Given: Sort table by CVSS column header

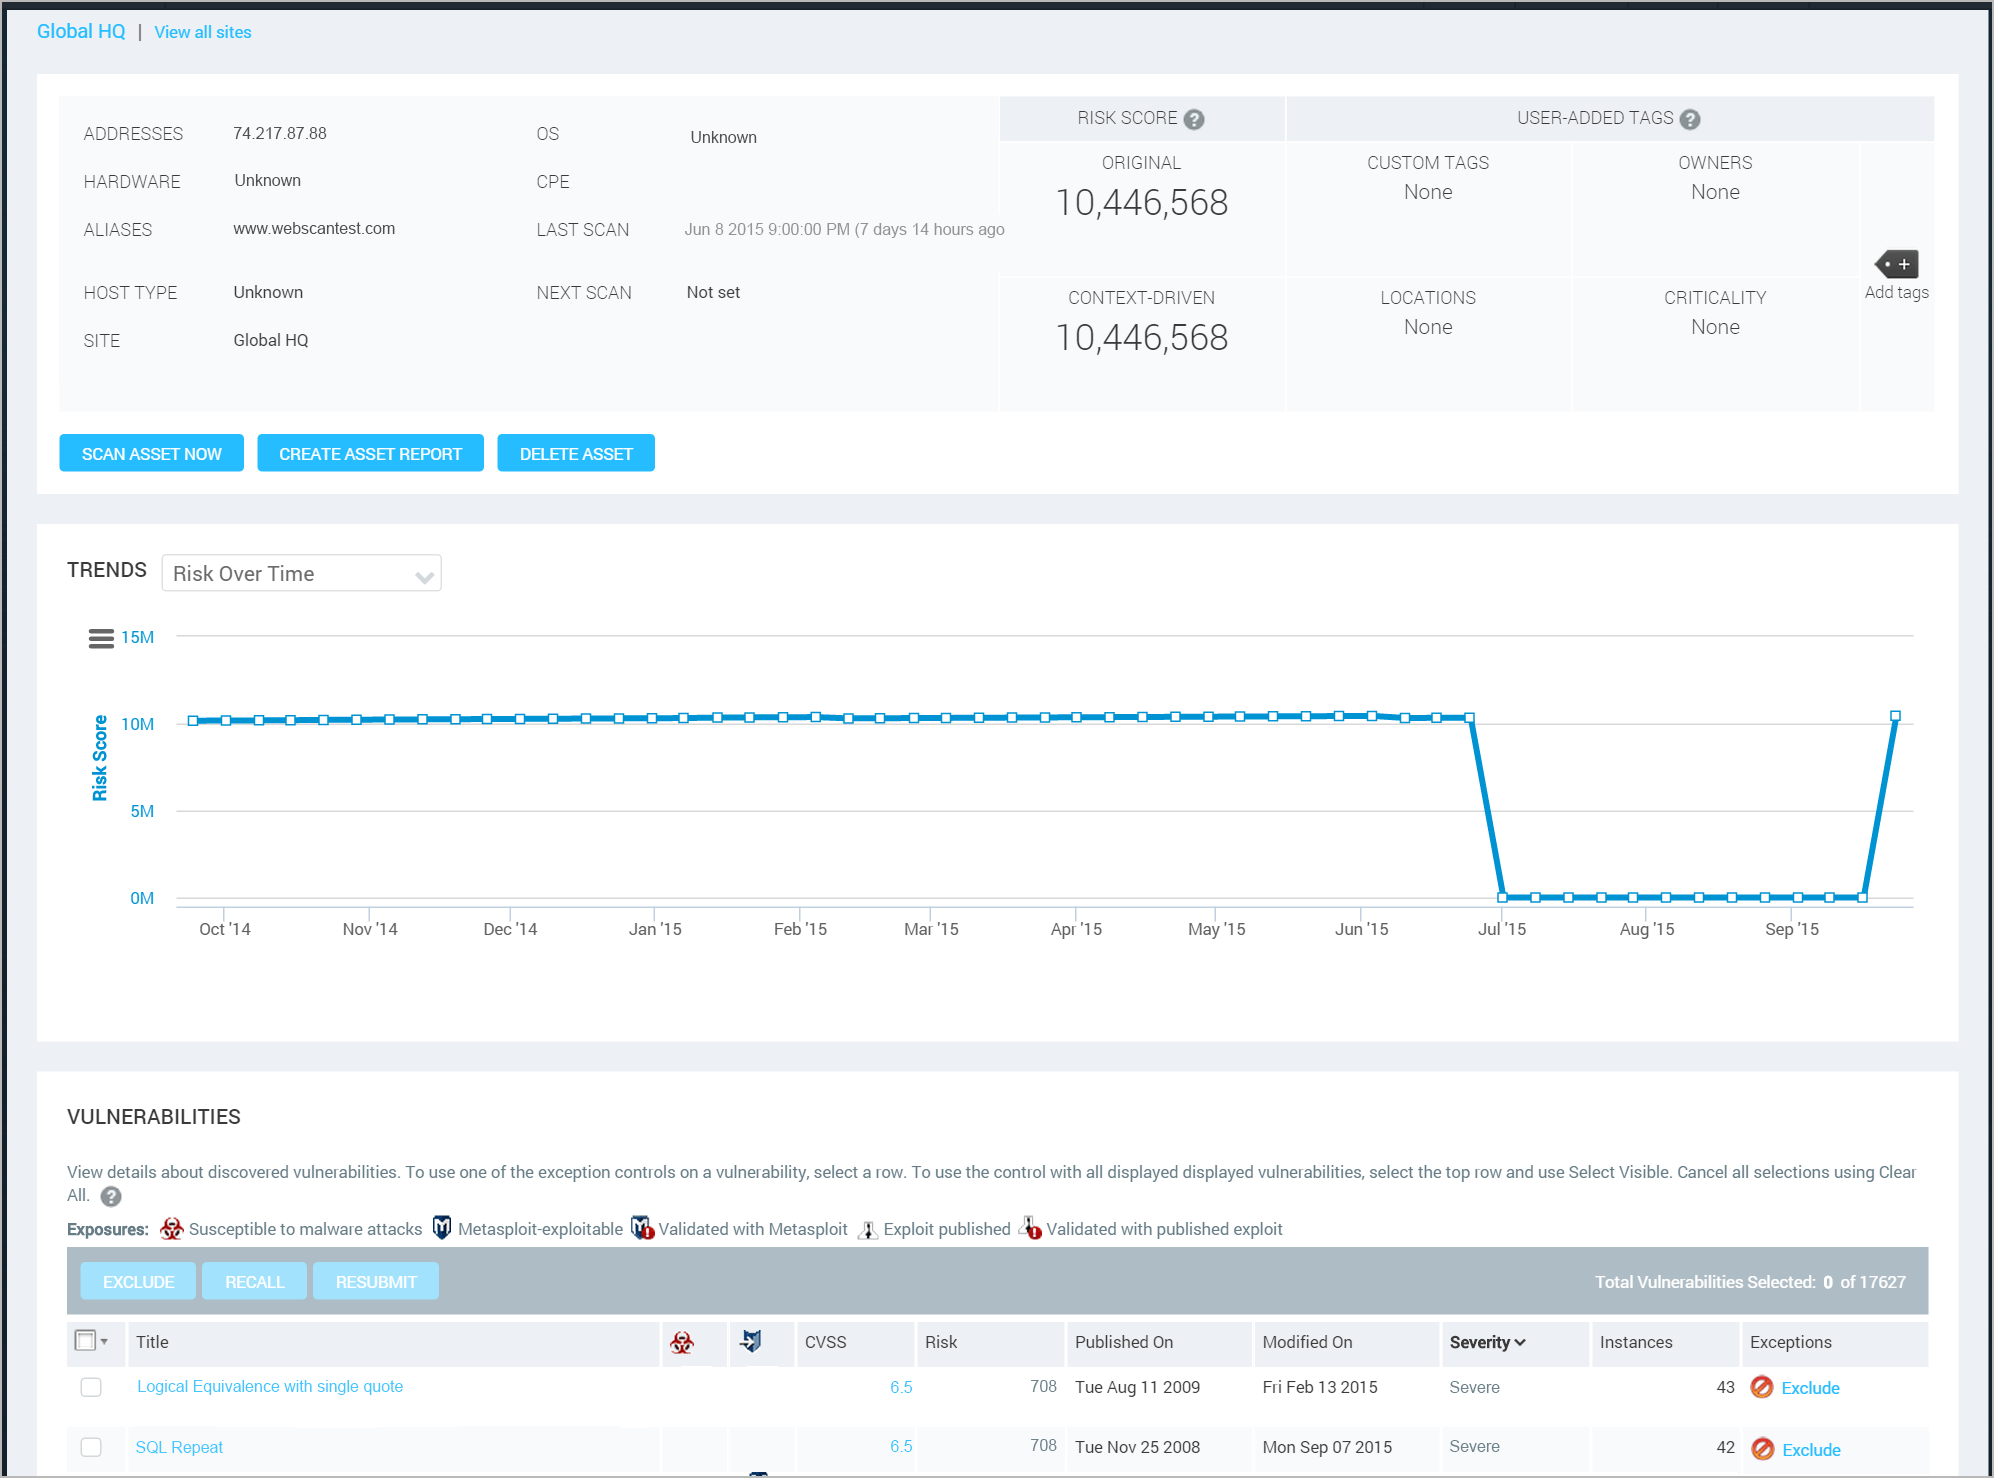Looking at the screenshot, I should click(825, 1342).
